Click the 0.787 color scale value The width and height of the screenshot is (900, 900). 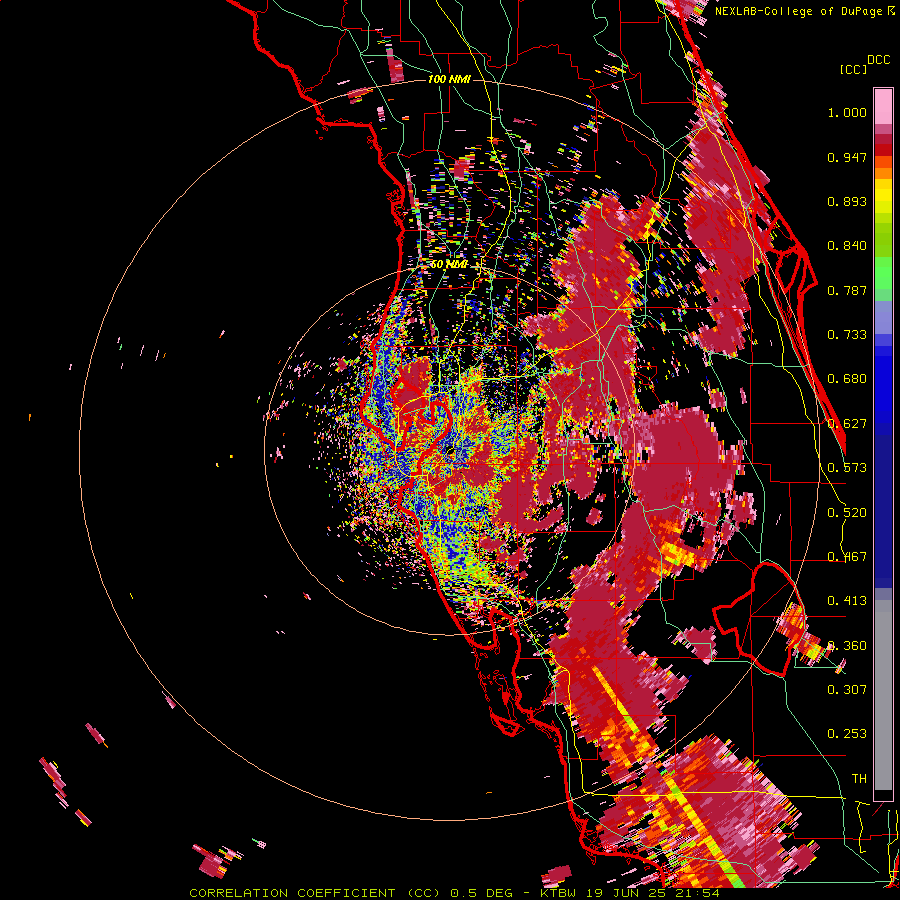[x=847, y=290]
